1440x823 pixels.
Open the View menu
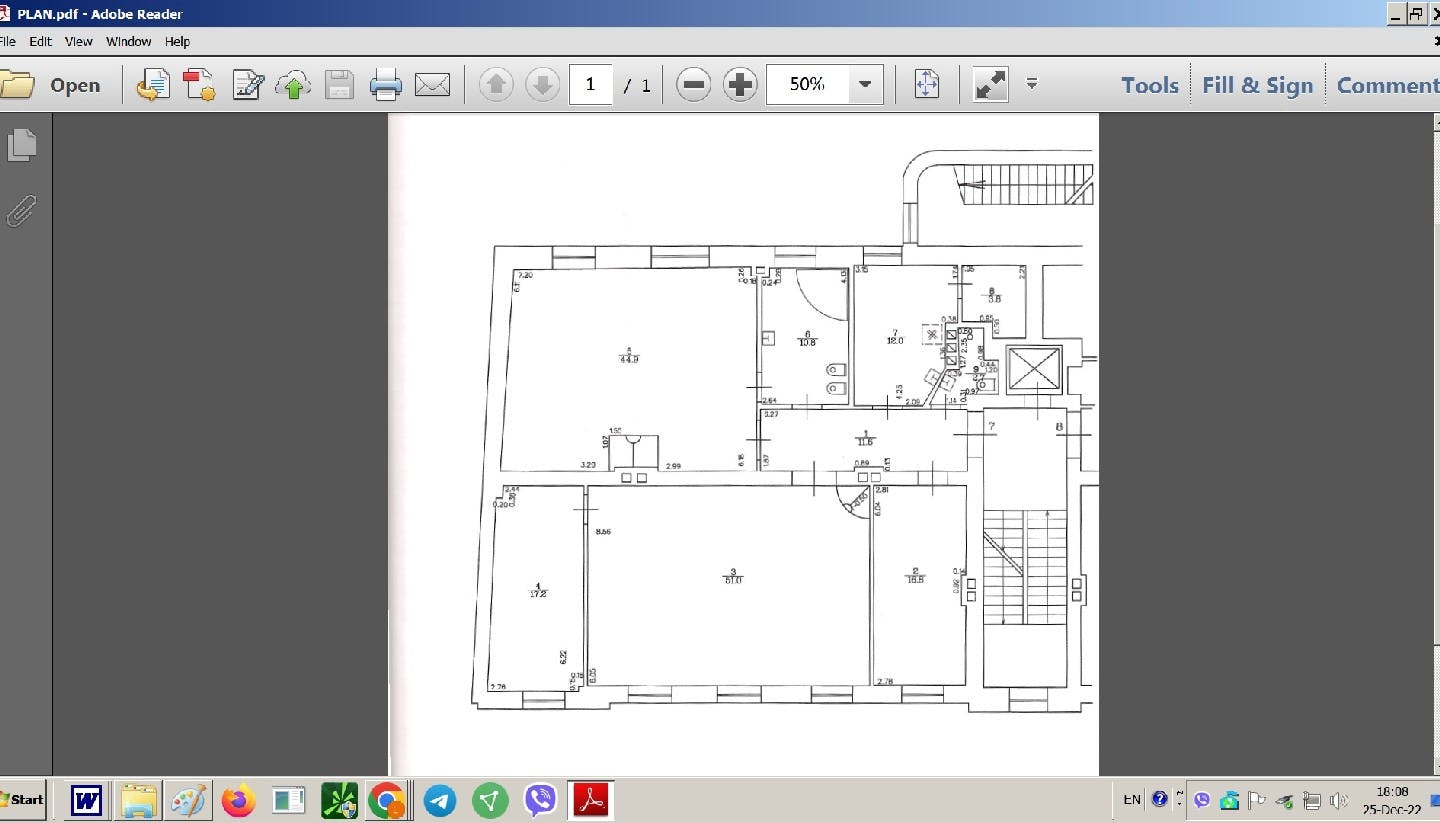pyautogui.click(x=78, y=41)
